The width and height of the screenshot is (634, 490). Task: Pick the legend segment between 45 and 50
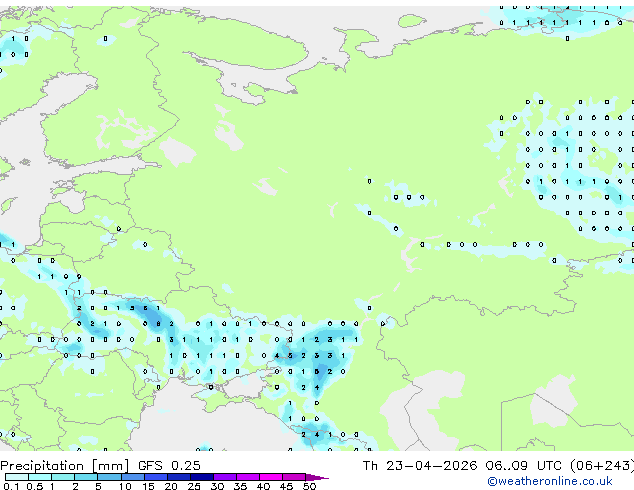pyautogui.click(x=294, y=477)
